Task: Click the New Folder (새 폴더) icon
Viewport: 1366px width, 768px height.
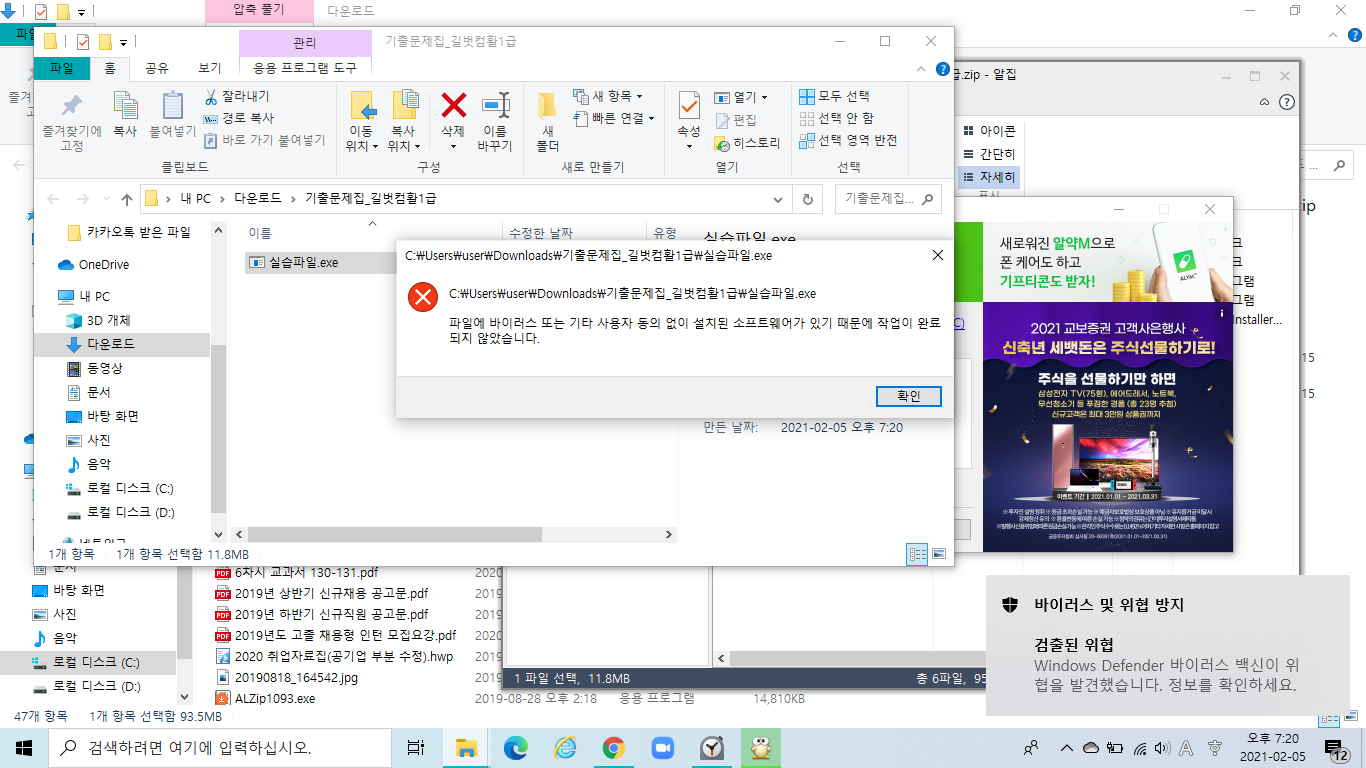Action: coord(547,106)
